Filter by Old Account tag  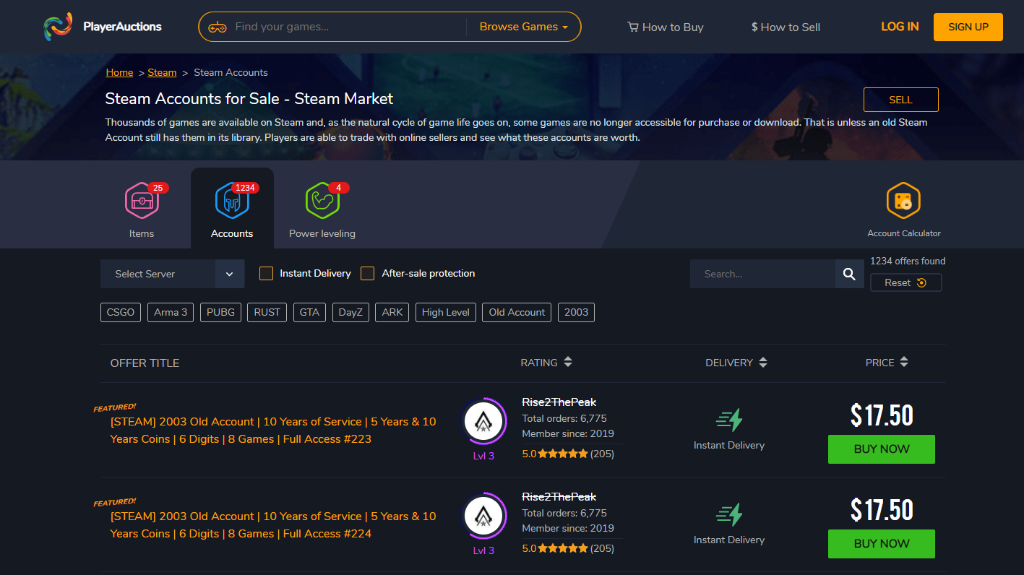click(x=517, y=312)
